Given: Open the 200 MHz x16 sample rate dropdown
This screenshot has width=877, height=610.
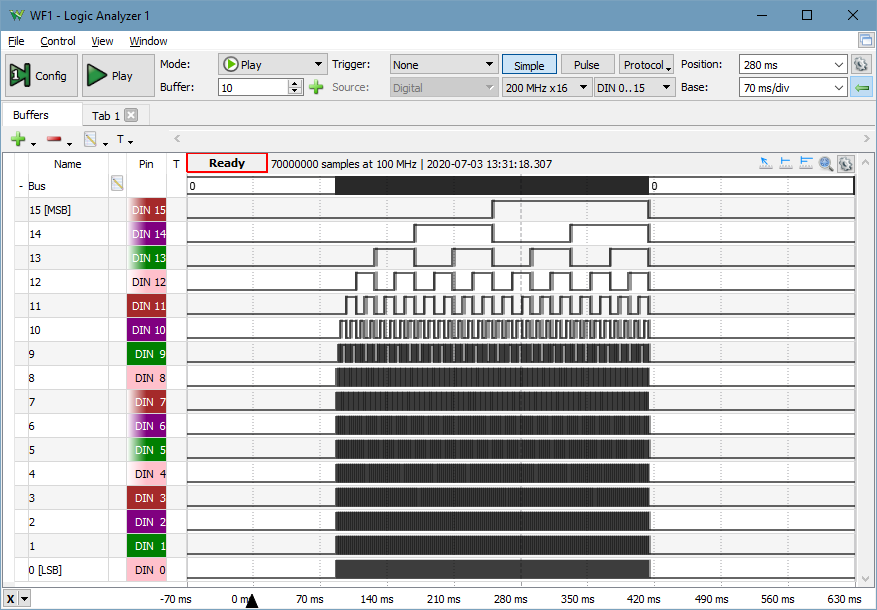Looking at the screenshot, I should click(545, 87).
